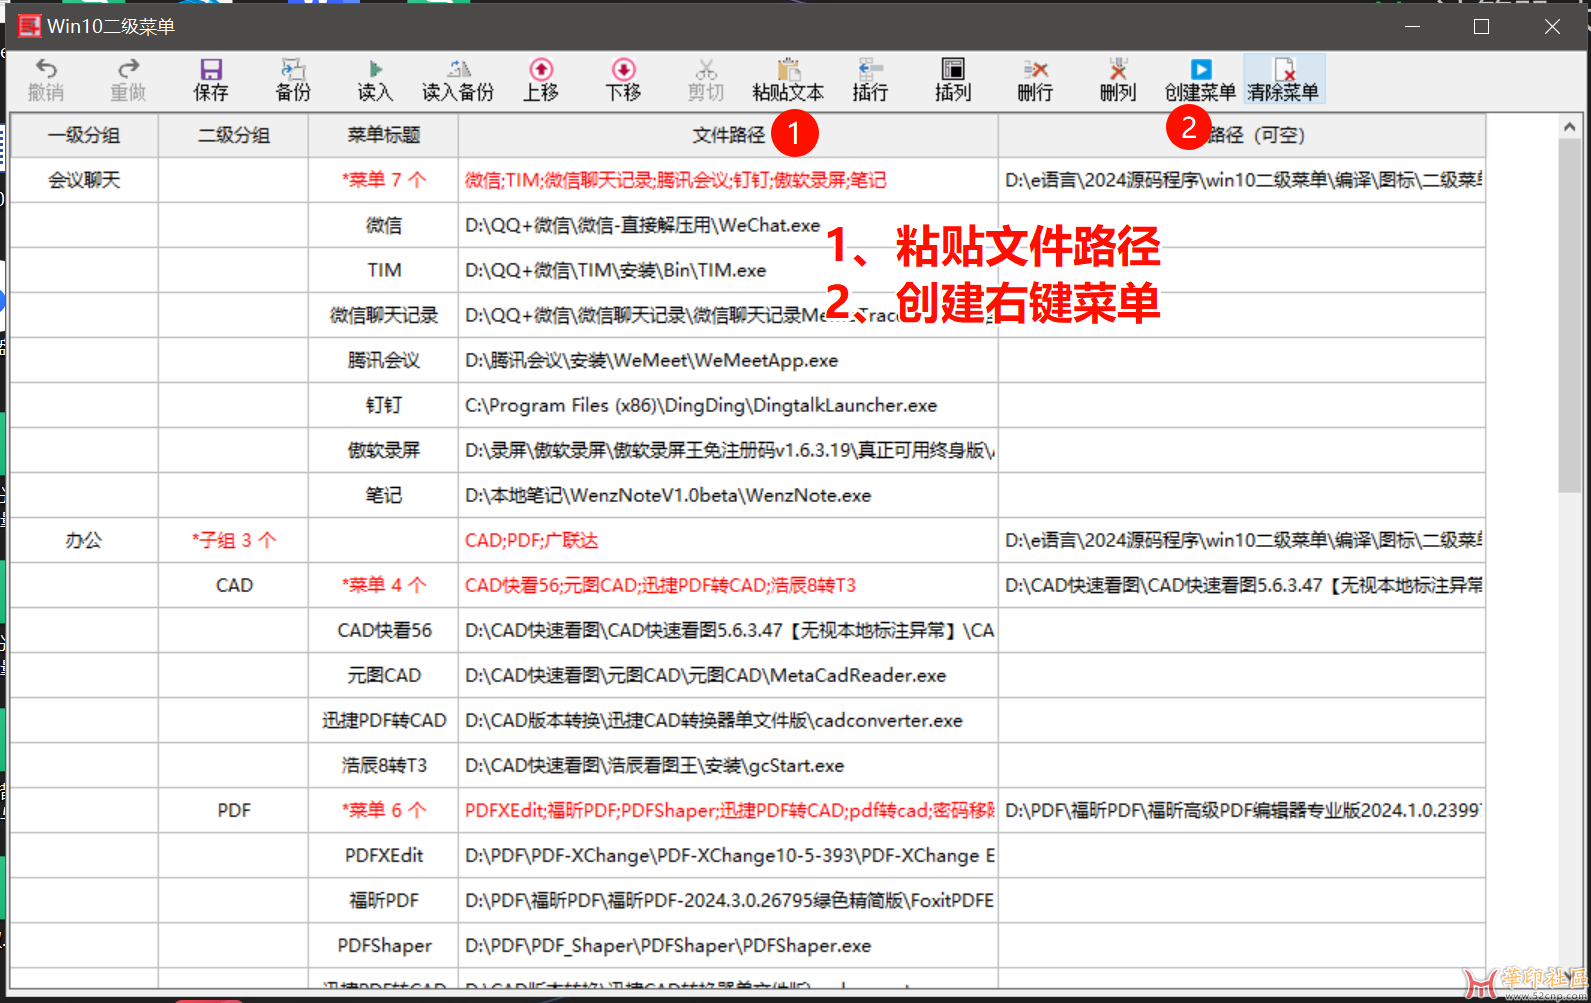Select the TIM menu title cell
The image size is (1591, 1003).
tap(384, 270)
